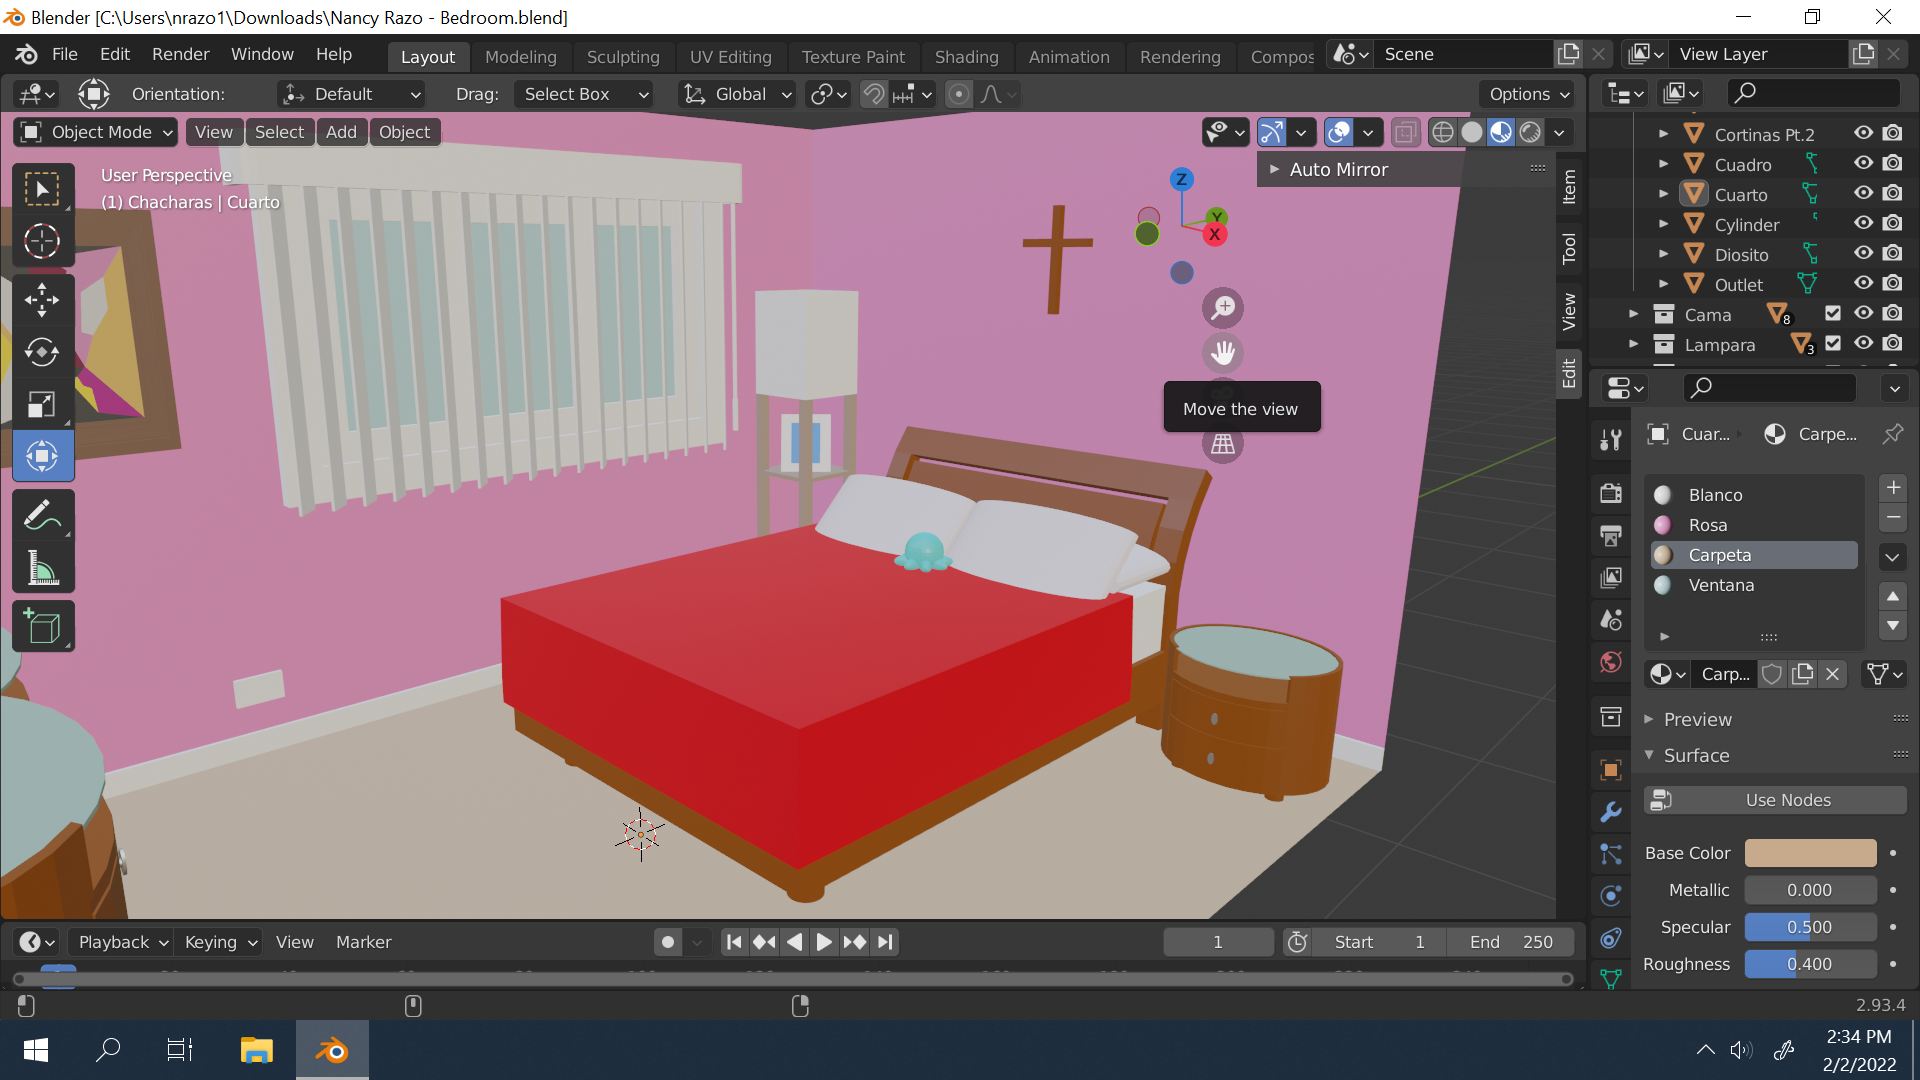Click the Move the view hand icon
Viewport: 1920px width, 1080px height.
pyautogui.click(x=1222, y=353)
